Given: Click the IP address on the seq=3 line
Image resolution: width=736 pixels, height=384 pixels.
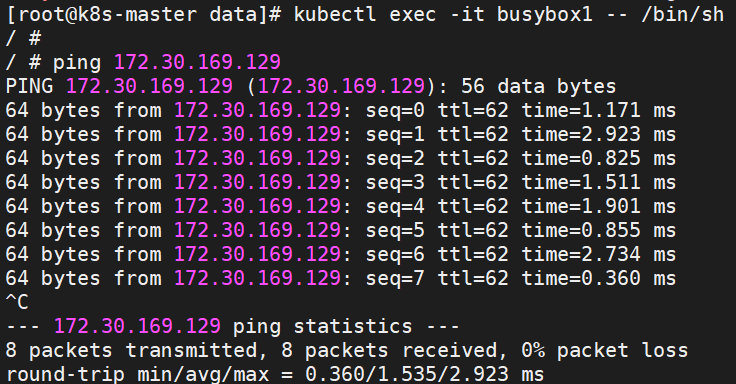Looking at the screenshot, I should click(x=257, y=182).
